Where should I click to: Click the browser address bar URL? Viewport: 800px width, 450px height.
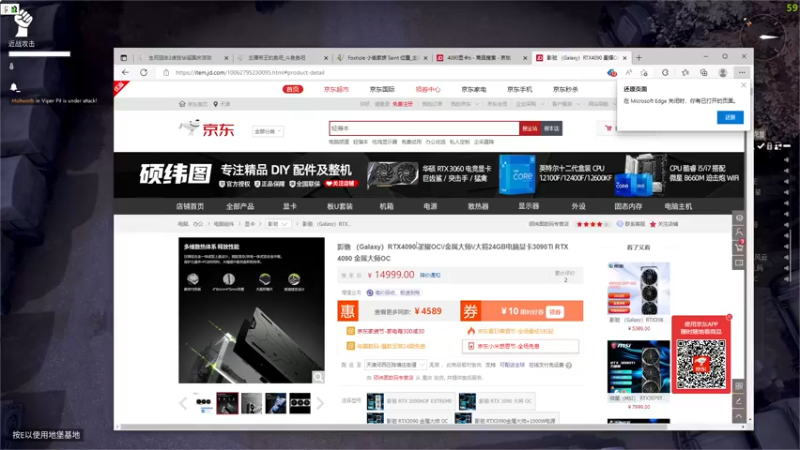click(x=250, y=72)
